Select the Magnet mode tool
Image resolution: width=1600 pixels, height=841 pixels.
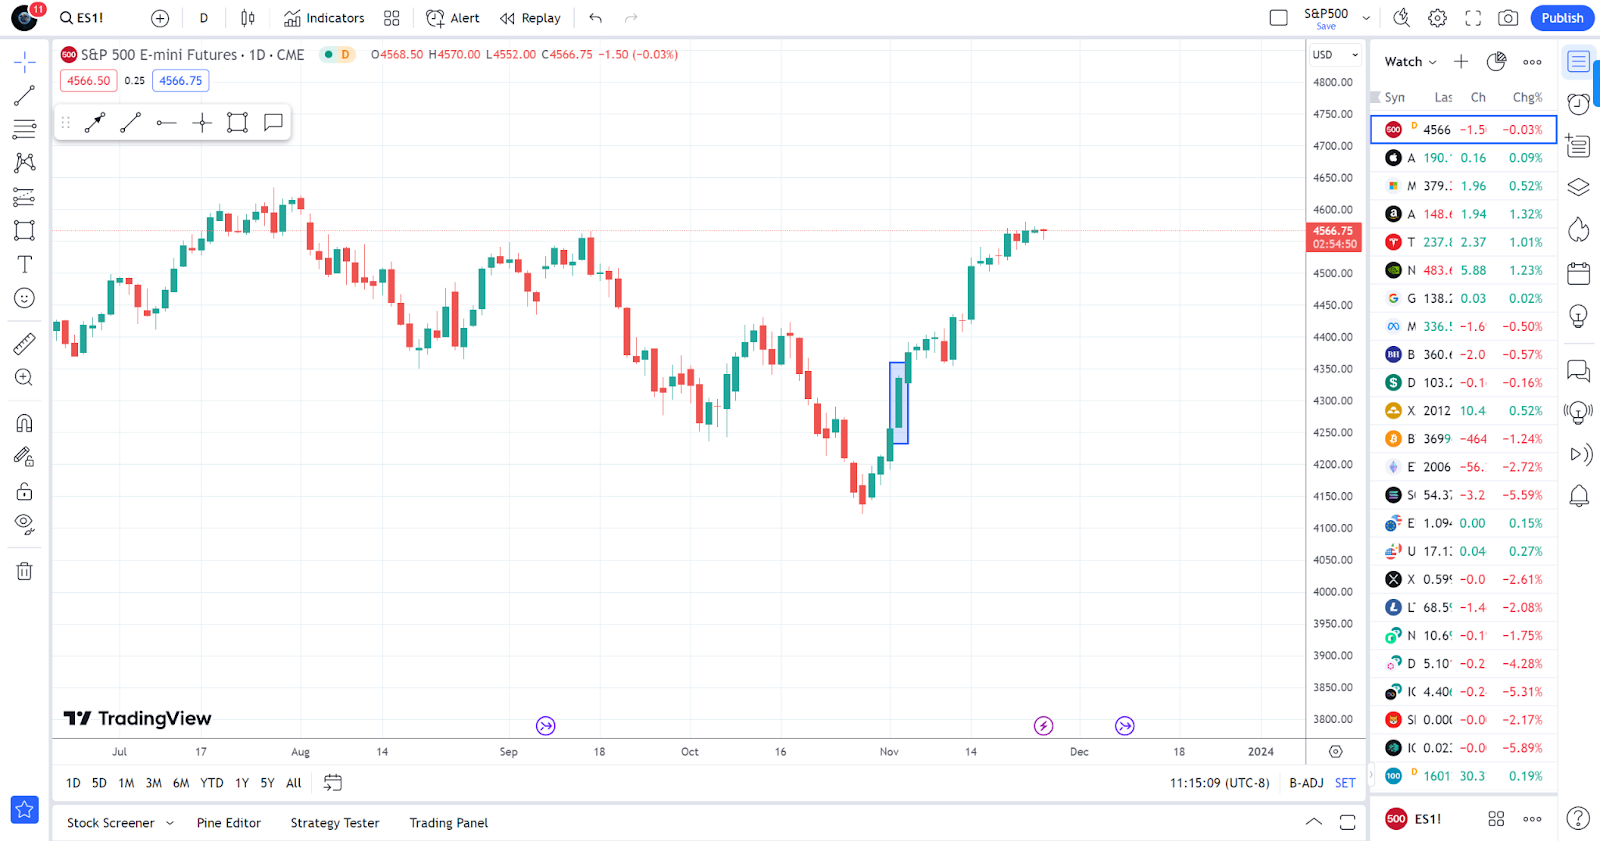25,423
